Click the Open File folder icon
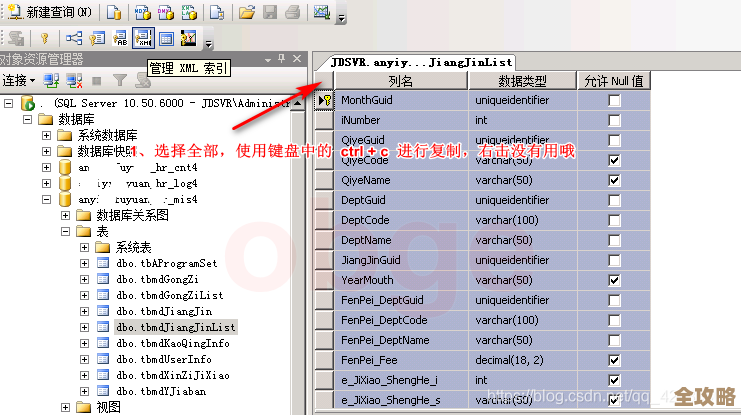The width and height of the screenshot is (741, 415). click(x=246, y=12)
